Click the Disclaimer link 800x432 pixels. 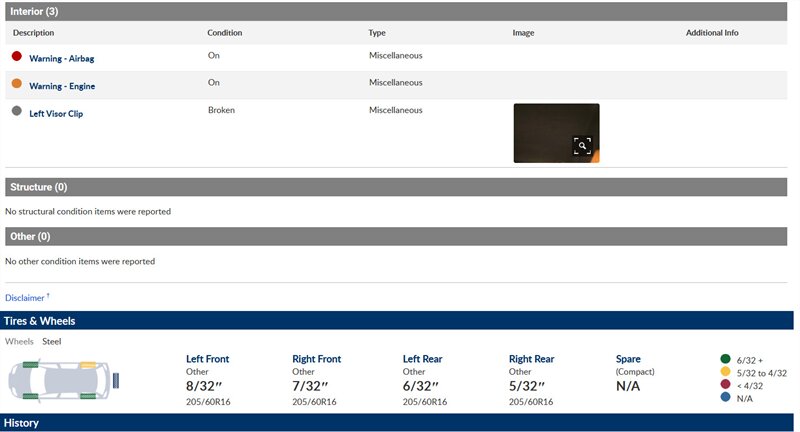pyautogui.click(x=25, y=298)
